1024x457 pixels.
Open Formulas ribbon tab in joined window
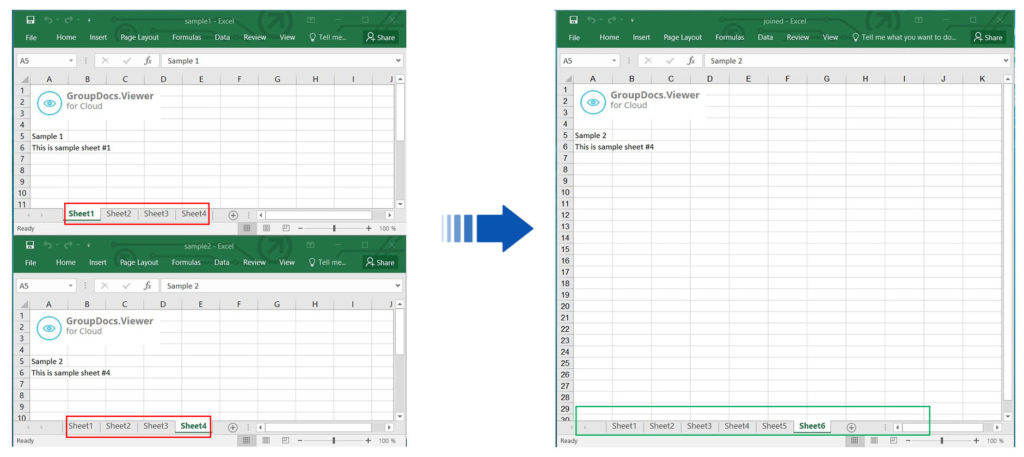pyautogui.click(x=729, y=37)
